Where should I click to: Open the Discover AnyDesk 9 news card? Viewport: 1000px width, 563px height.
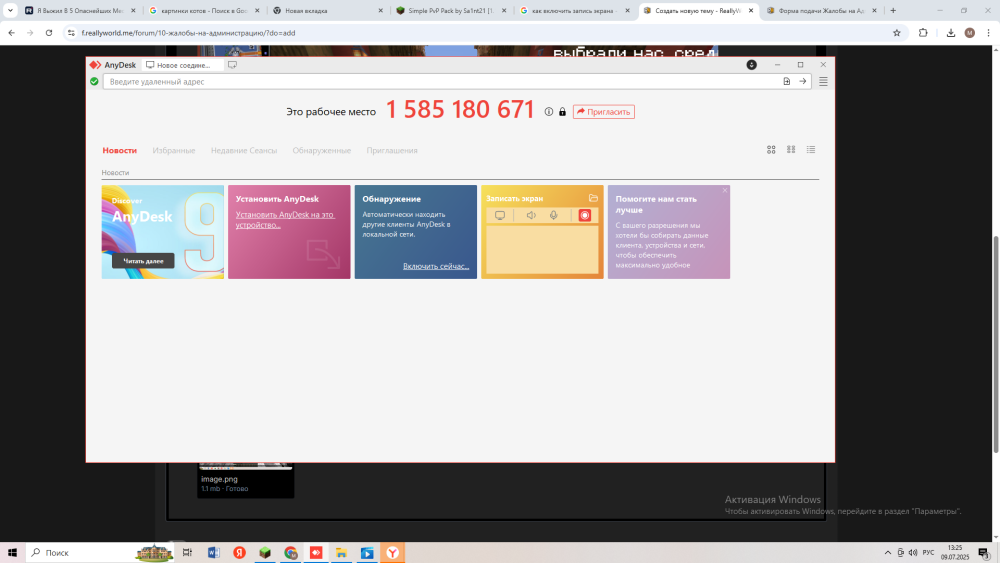pos(163,232)
